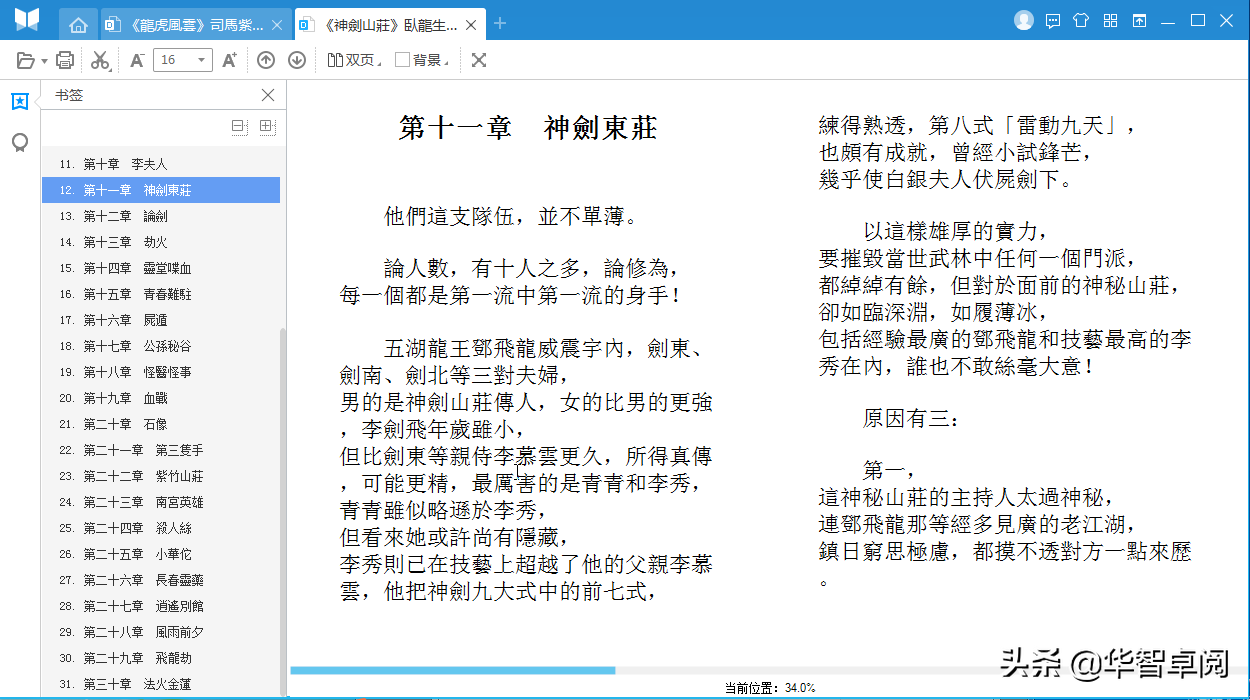Collapse all bookmarks with minus icon
The width and height of the screenshot is (1250, 700).
(239, 126)
